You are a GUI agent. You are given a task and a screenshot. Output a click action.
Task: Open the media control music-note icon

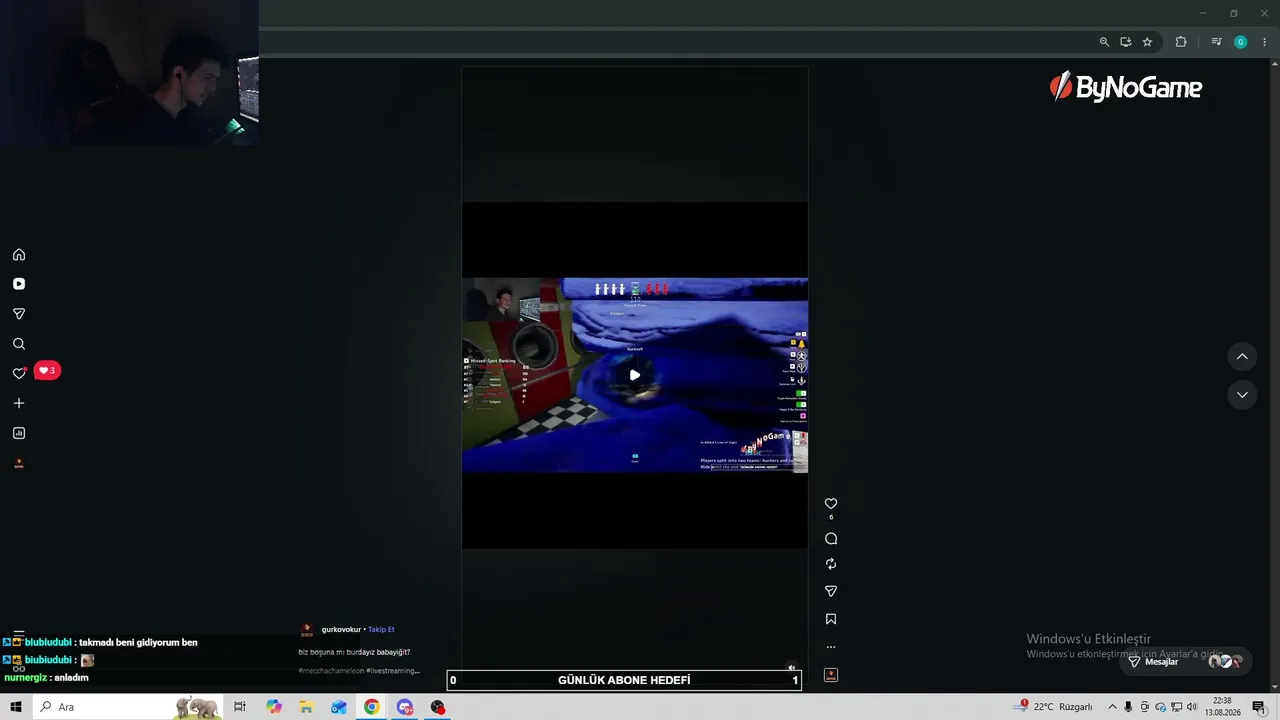(x=1216, y=42)
